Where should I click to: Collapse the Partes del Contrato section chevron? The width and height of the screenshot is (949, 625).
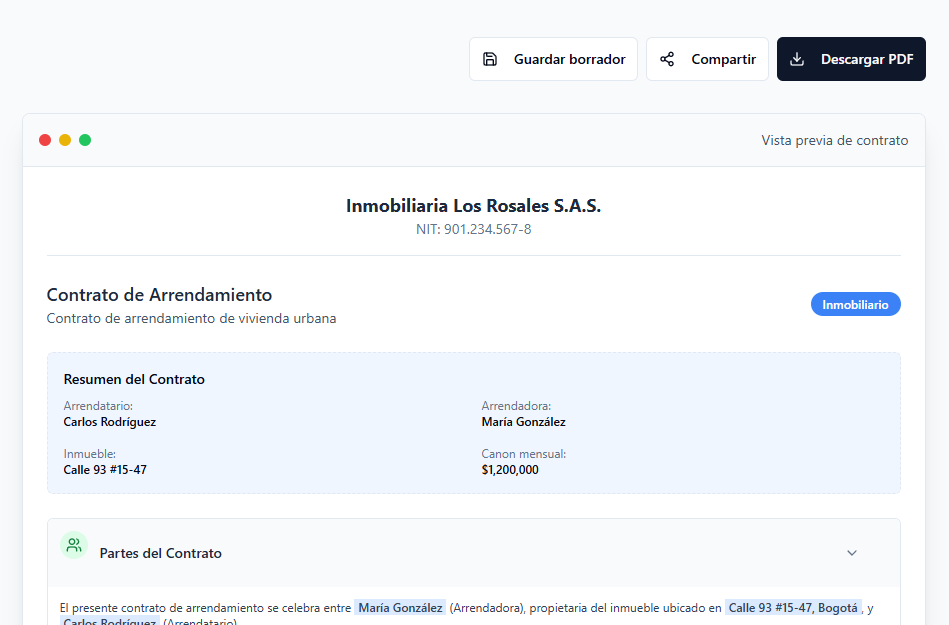(x=852, y=553)
